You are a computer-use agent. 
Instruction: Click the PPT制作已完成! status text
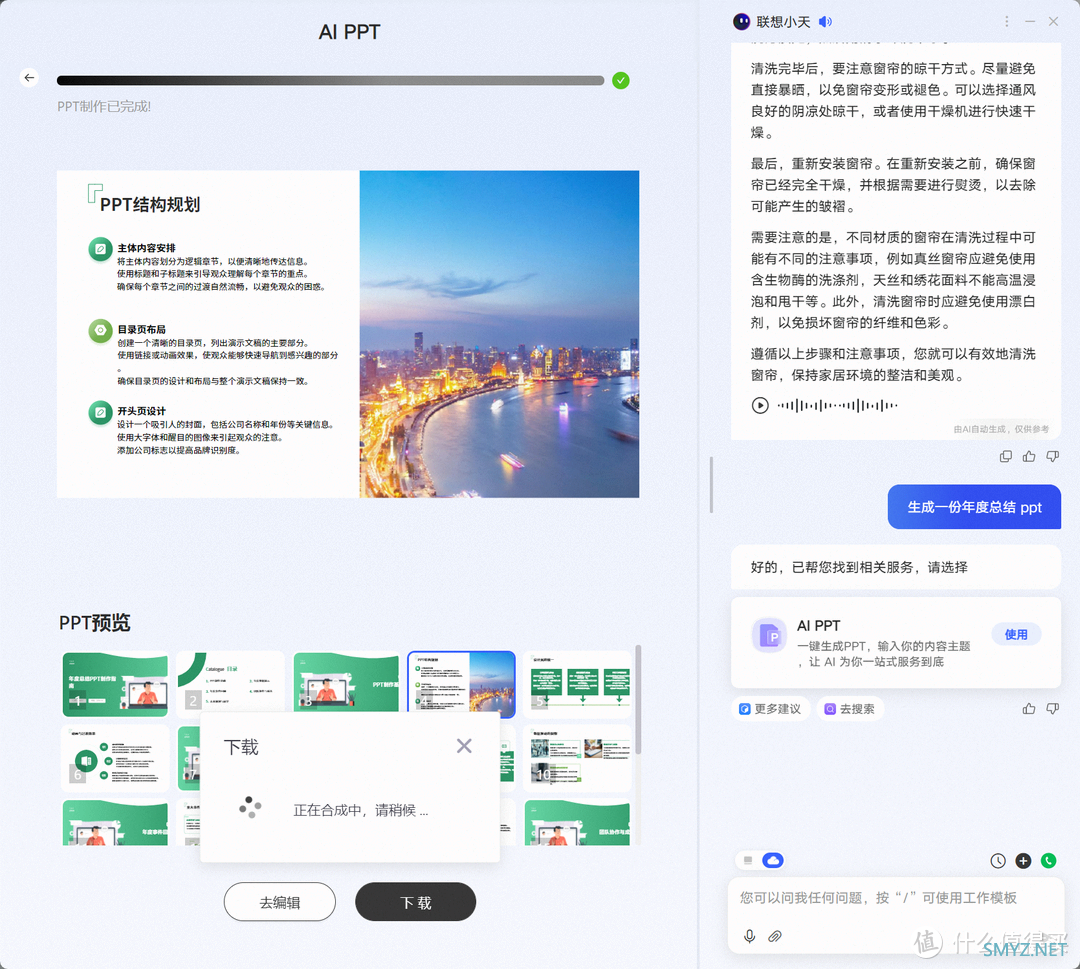point(104,107)
